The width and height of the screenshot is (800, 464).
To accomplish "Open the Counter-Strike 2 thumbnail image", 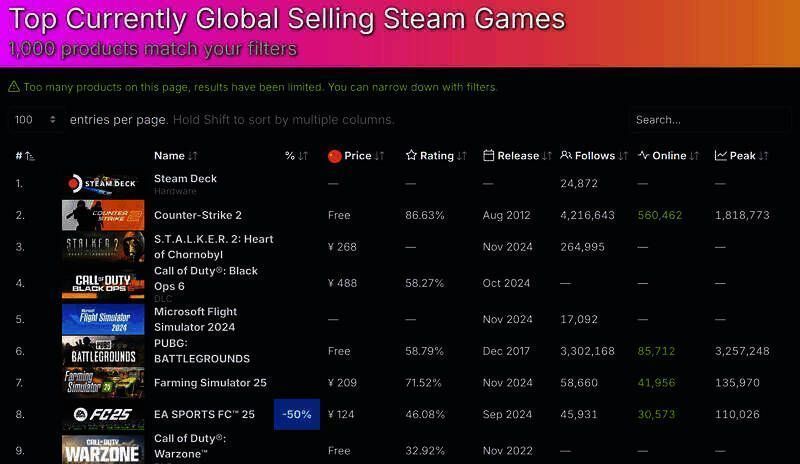I will click(103, 215).
